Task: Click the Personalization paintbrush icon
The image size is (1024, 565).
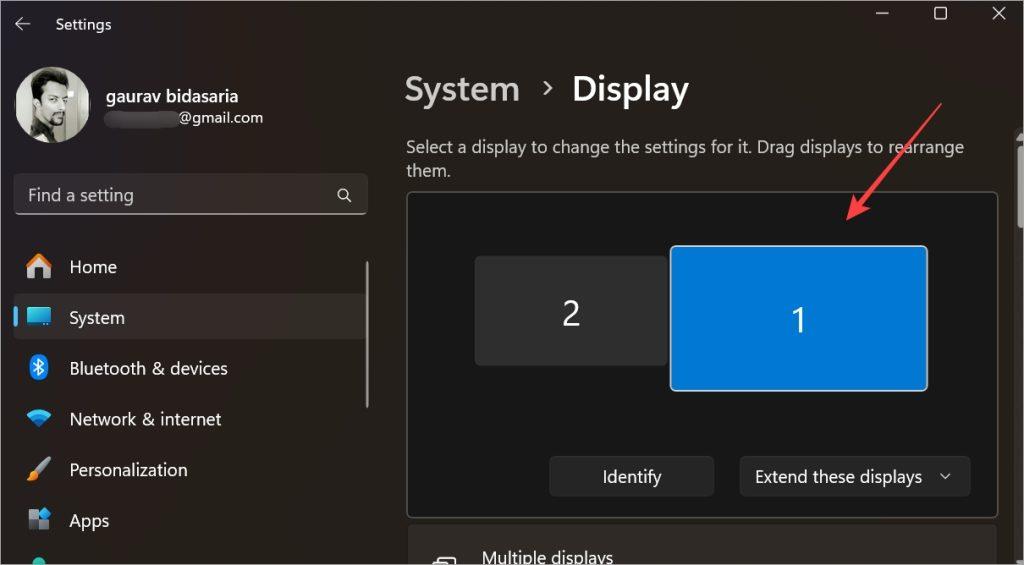Action: pos(39,469)
